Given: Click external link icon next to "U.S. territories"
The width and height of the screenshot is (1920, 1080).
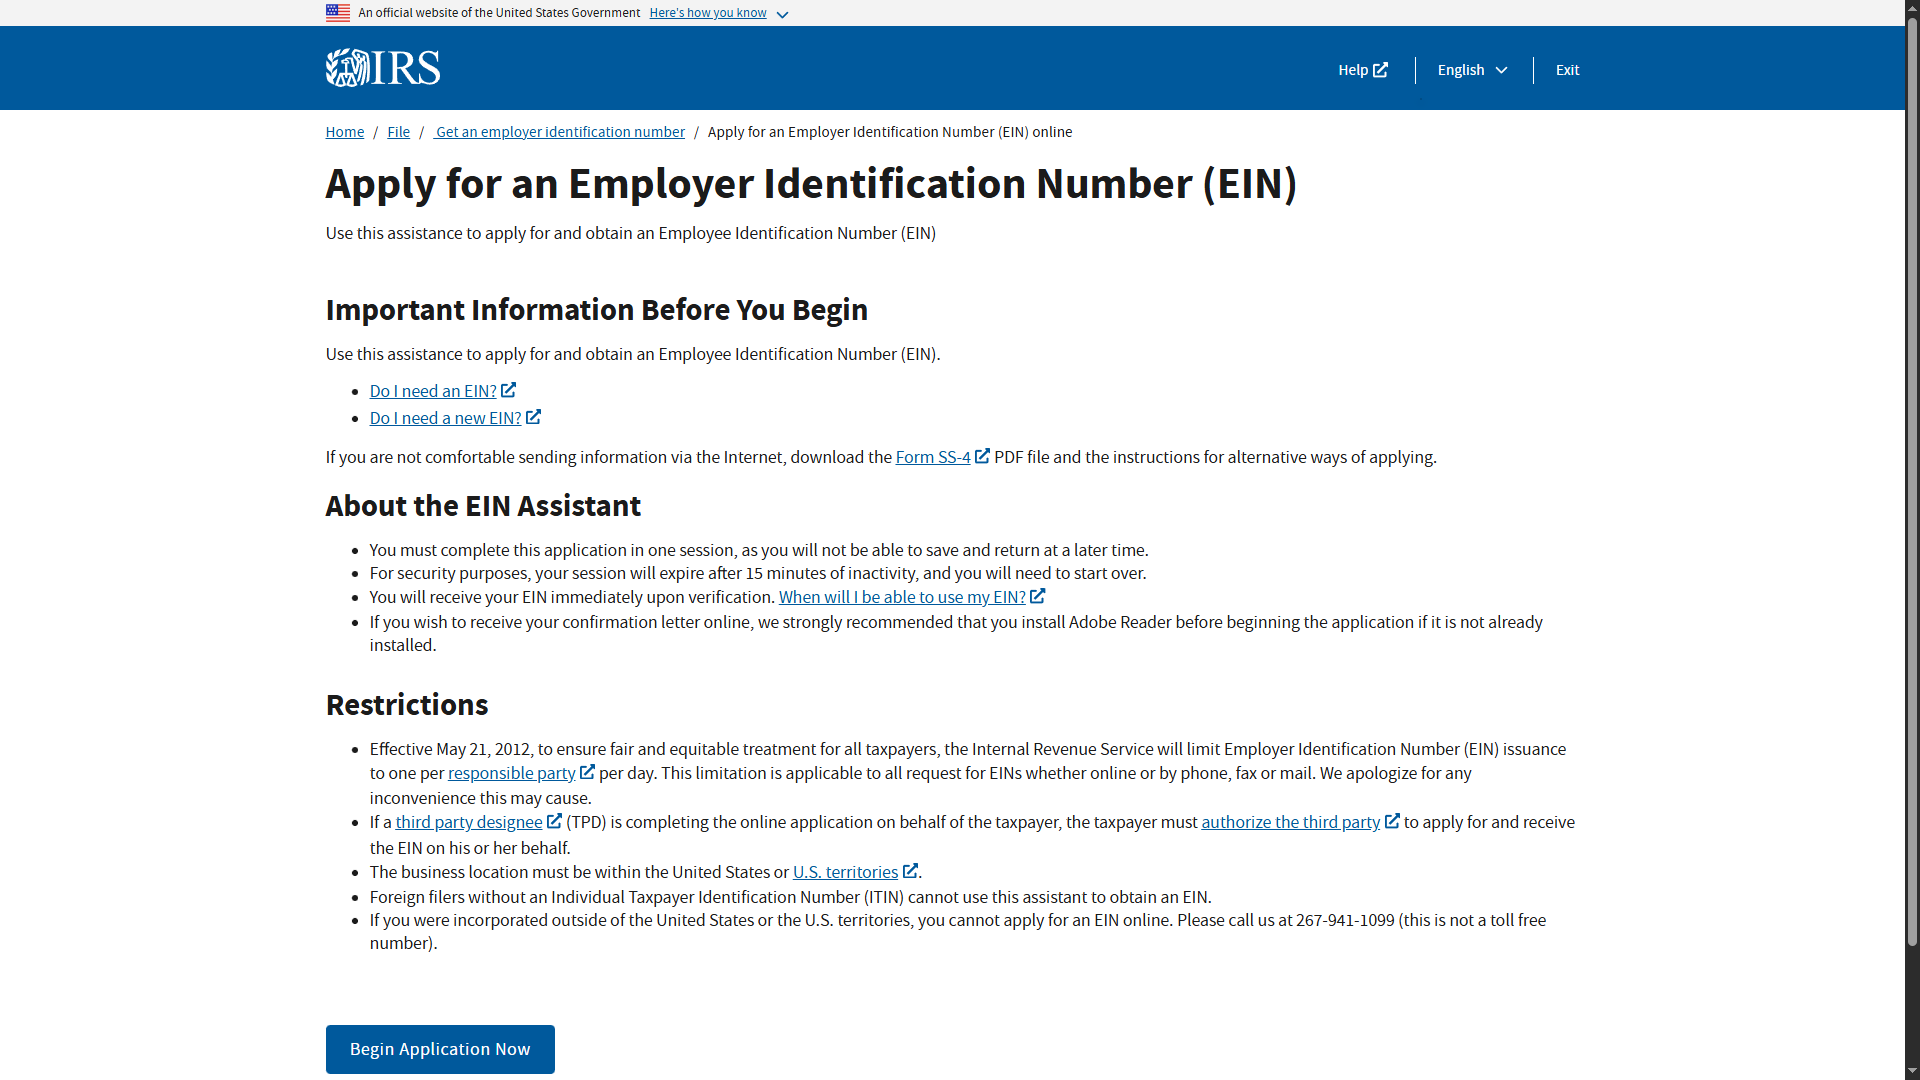Looking at the screenshot, I should [910, 870].
